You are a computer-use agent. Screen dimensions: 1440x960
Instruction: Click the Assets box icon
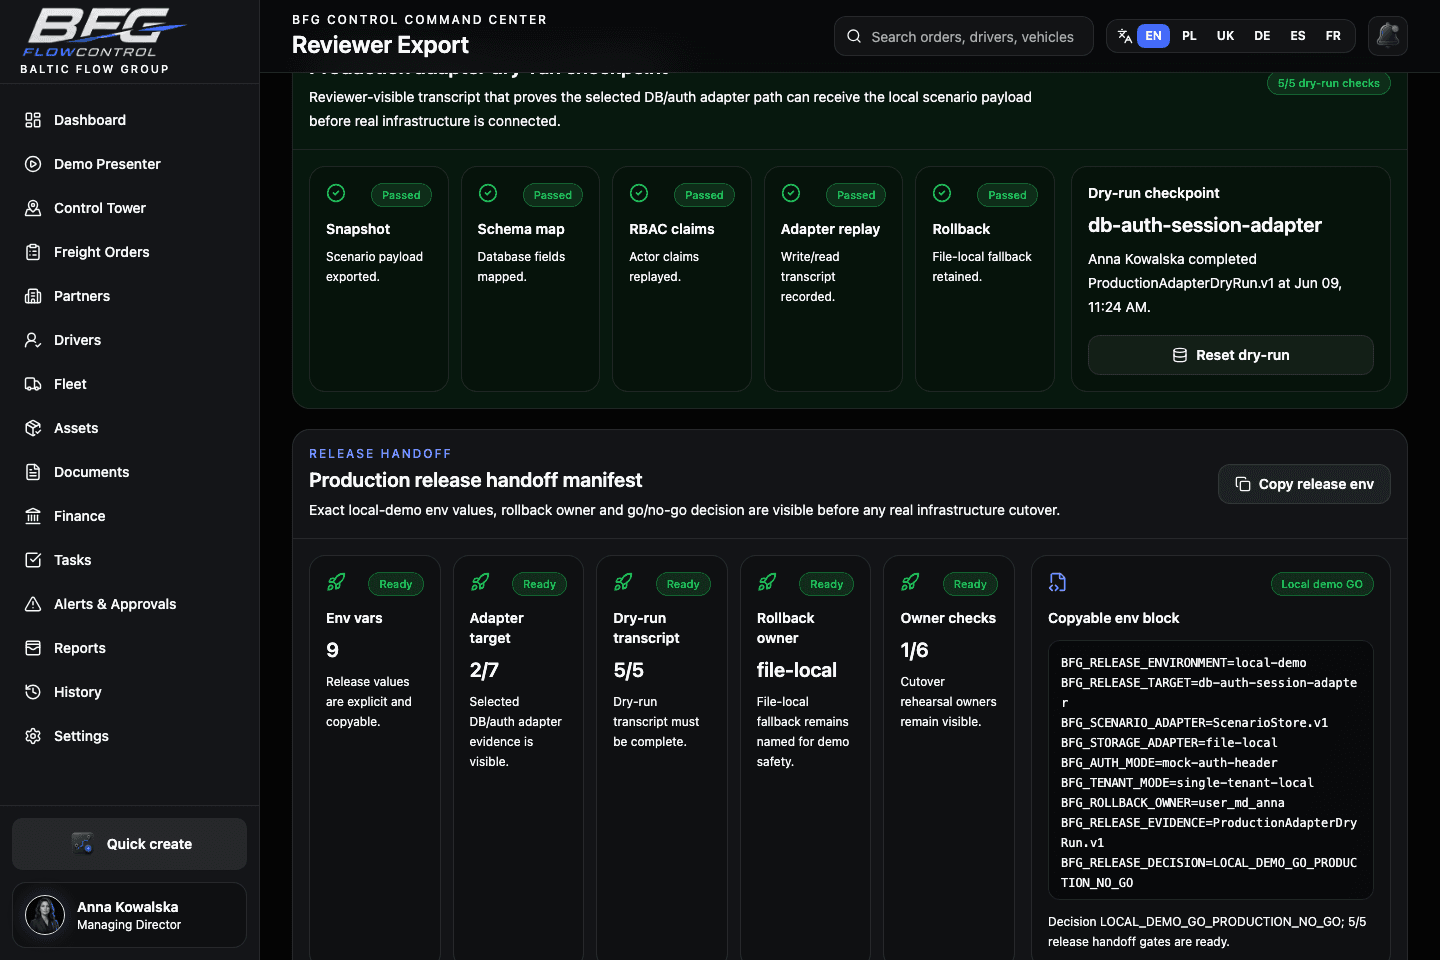click(33, 428)
